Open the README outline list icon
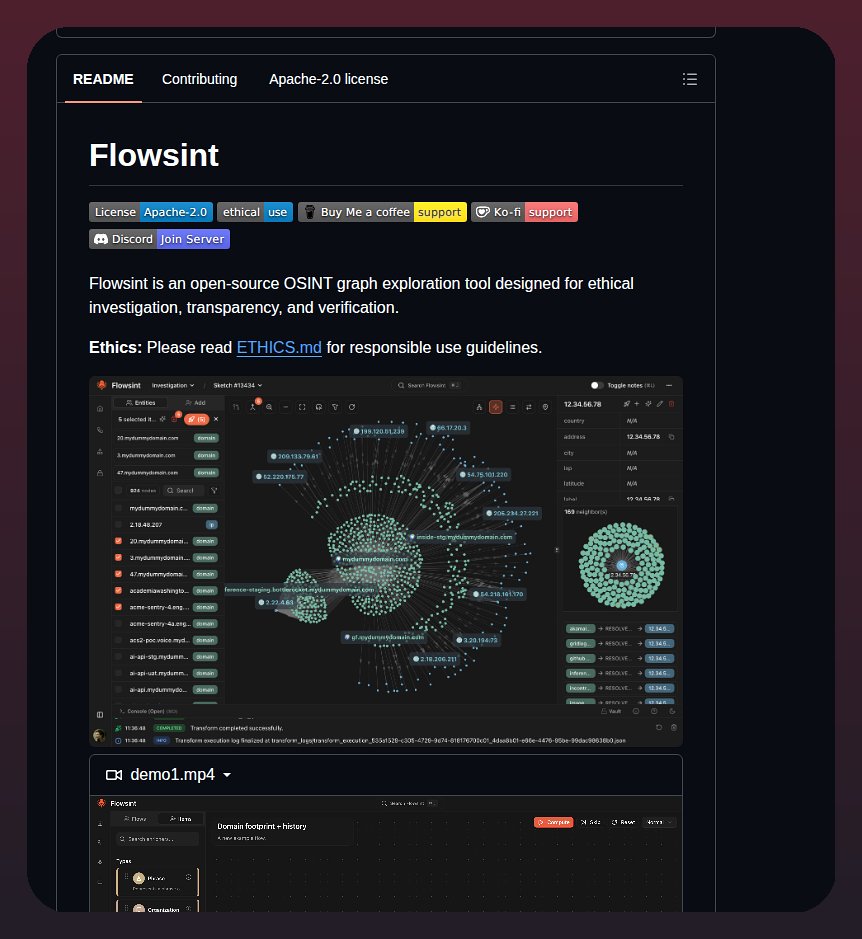The image size is (862, 939). point(689,79)
